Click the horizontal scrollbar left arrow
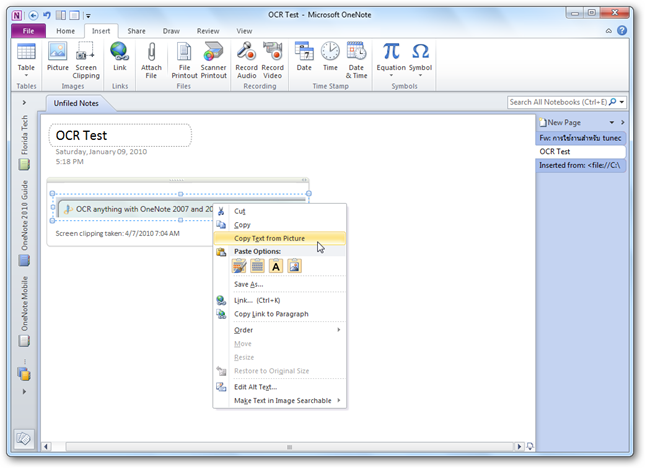Screen dimensions: 645x468 tap(46, 447)
